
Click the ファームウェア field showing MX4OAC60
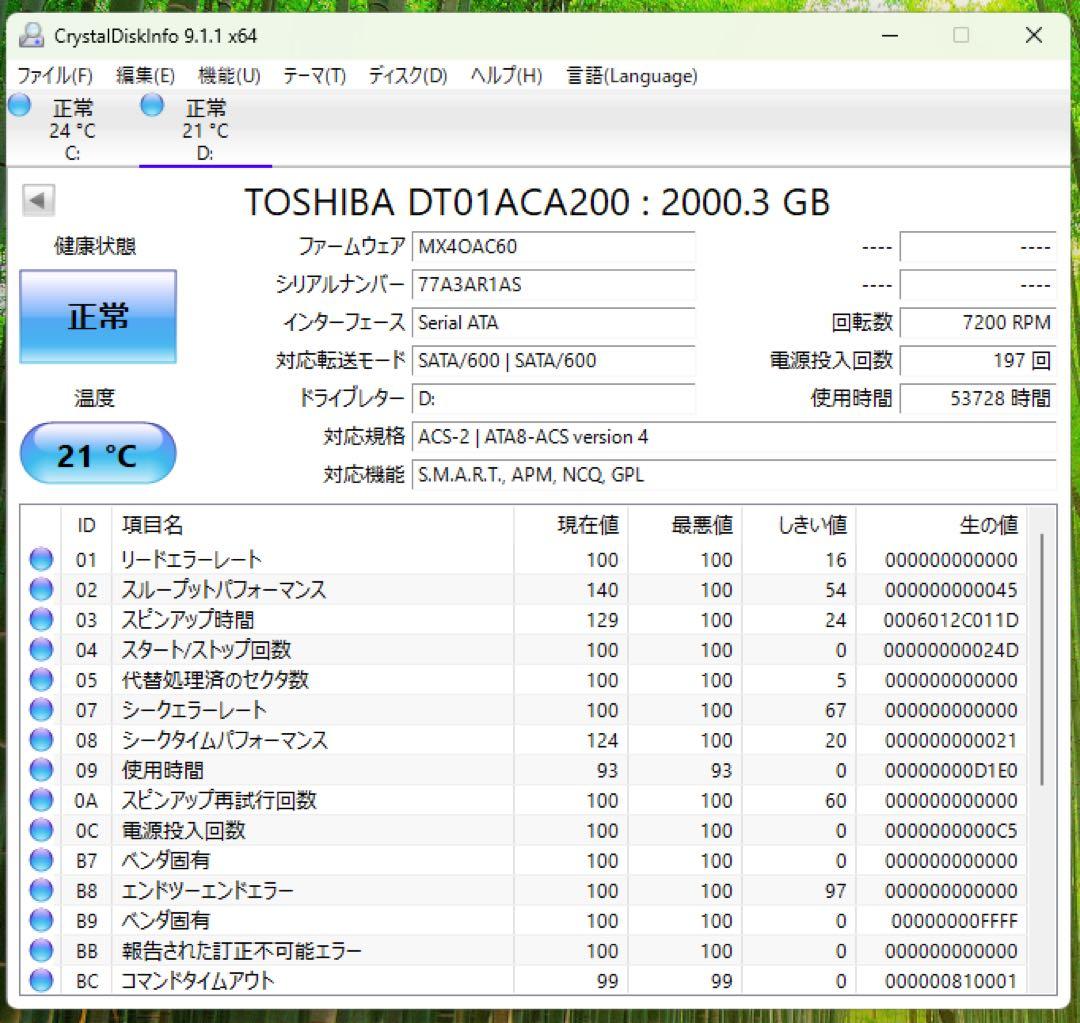click(554, 247)
